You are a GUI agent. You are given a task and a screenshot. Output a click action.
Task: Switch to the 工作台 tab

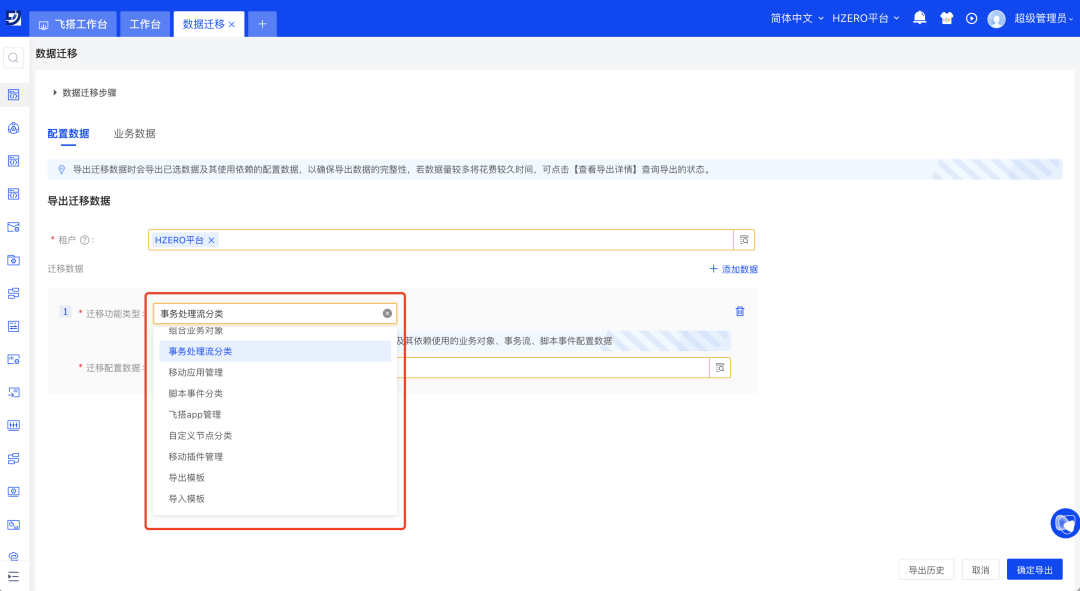145,24
